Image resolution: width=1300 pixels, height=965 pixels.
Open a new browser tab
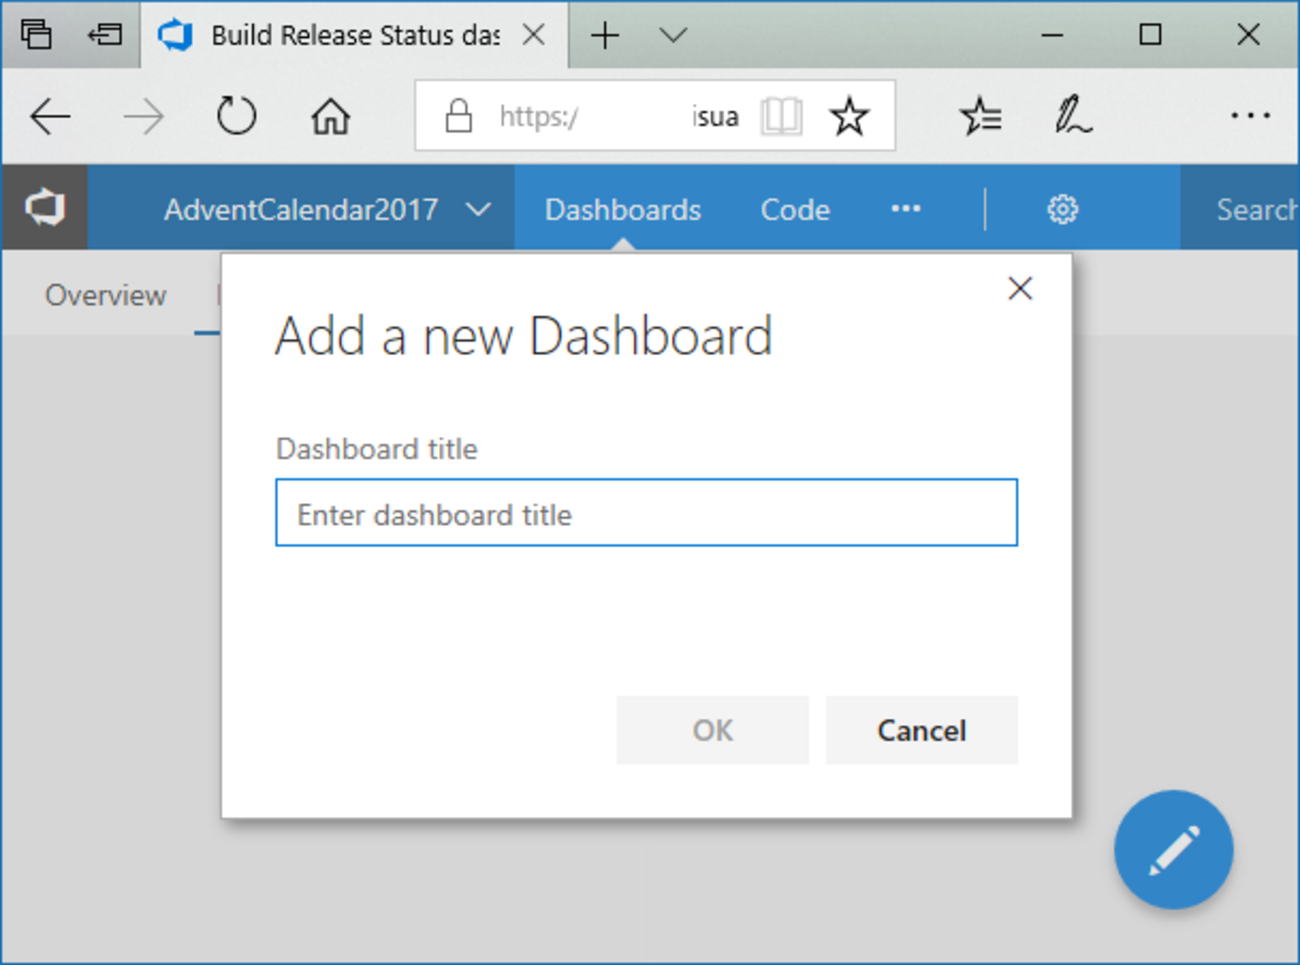pos(605,36)
